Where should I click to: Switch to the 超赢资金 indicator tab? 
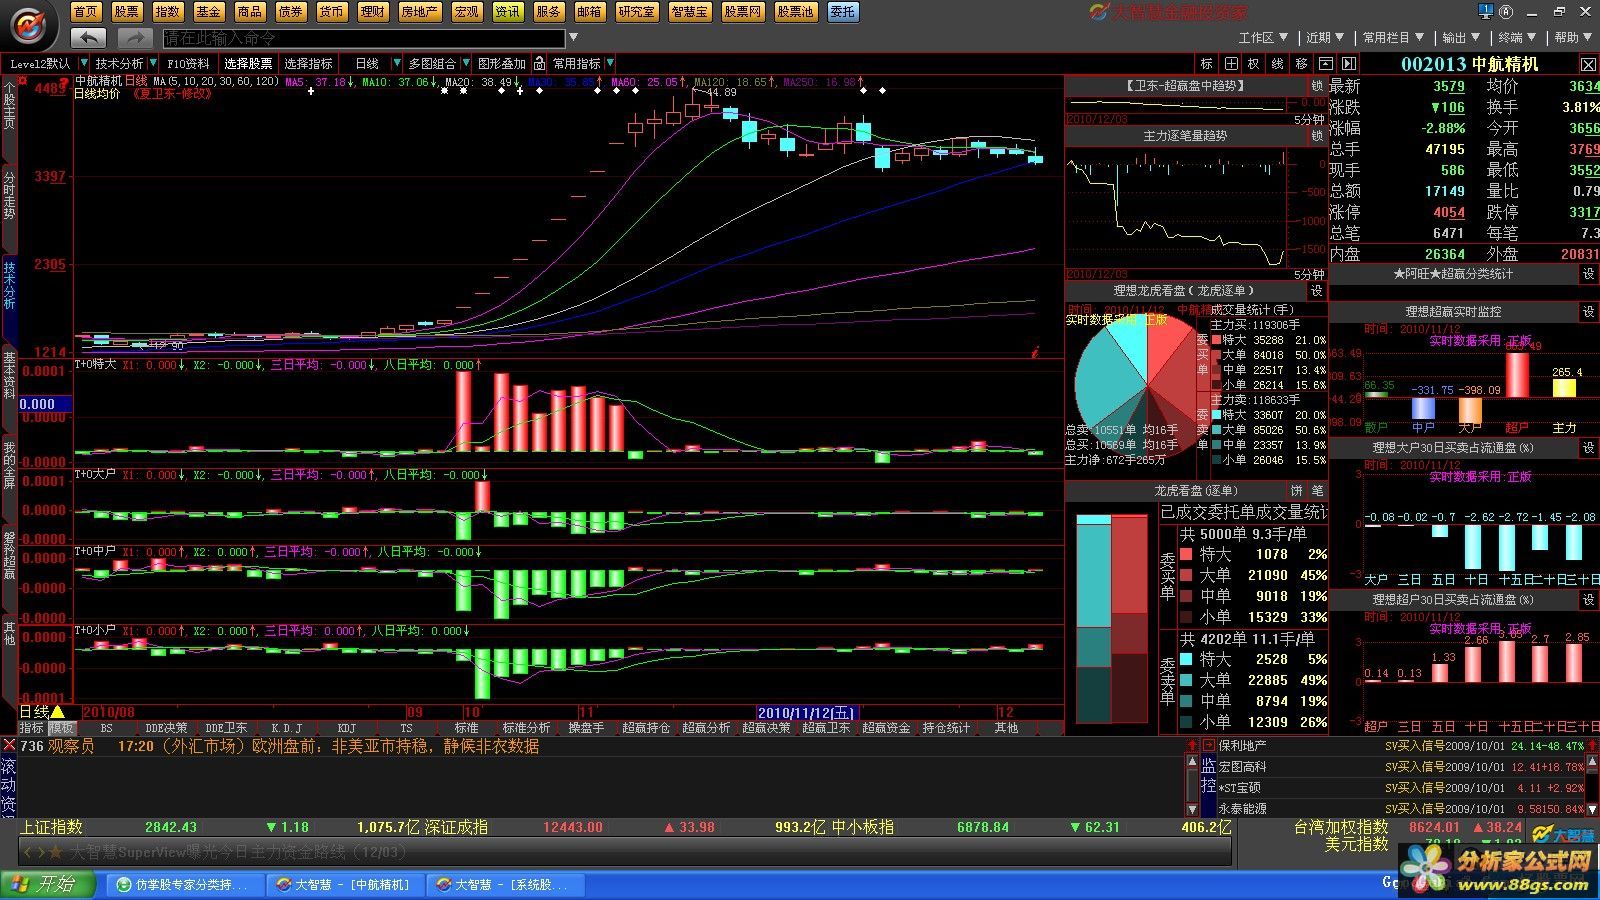pos(886,728)
